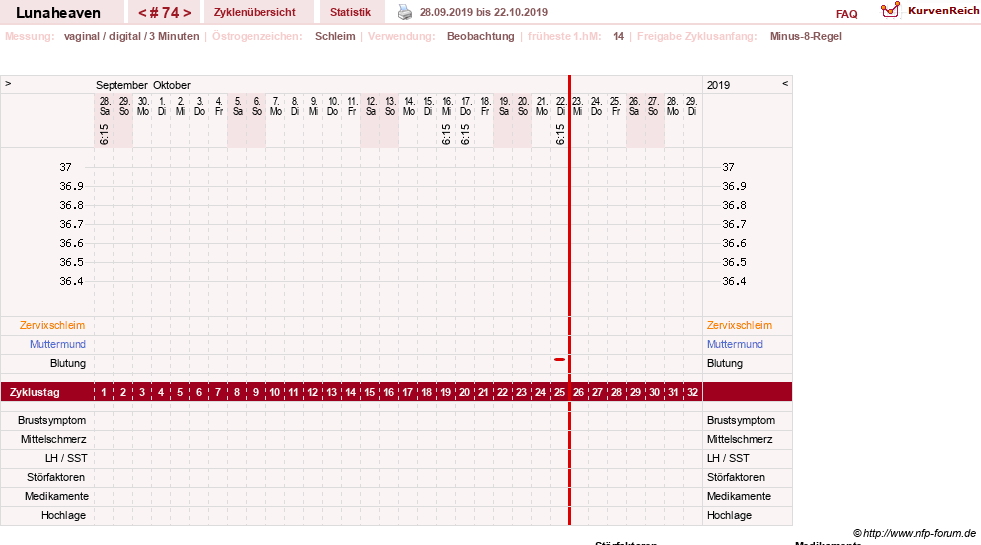Click the right Zervixschleim label
This screenshot has width=981, height=545.
pos(740,325)
